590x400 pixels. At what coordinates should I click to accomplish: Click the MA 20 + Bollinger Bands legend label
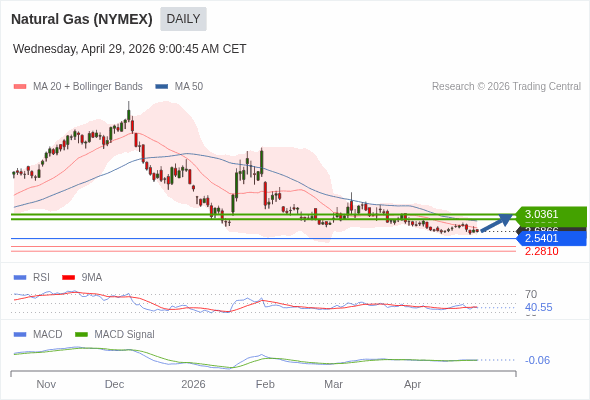pos(88,87)
